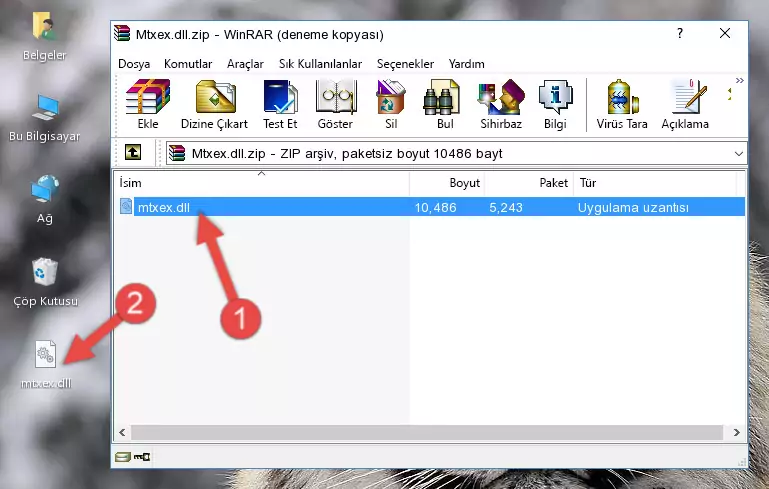
Task: Click the drive icon in status bar
Action: click(123, 457)
